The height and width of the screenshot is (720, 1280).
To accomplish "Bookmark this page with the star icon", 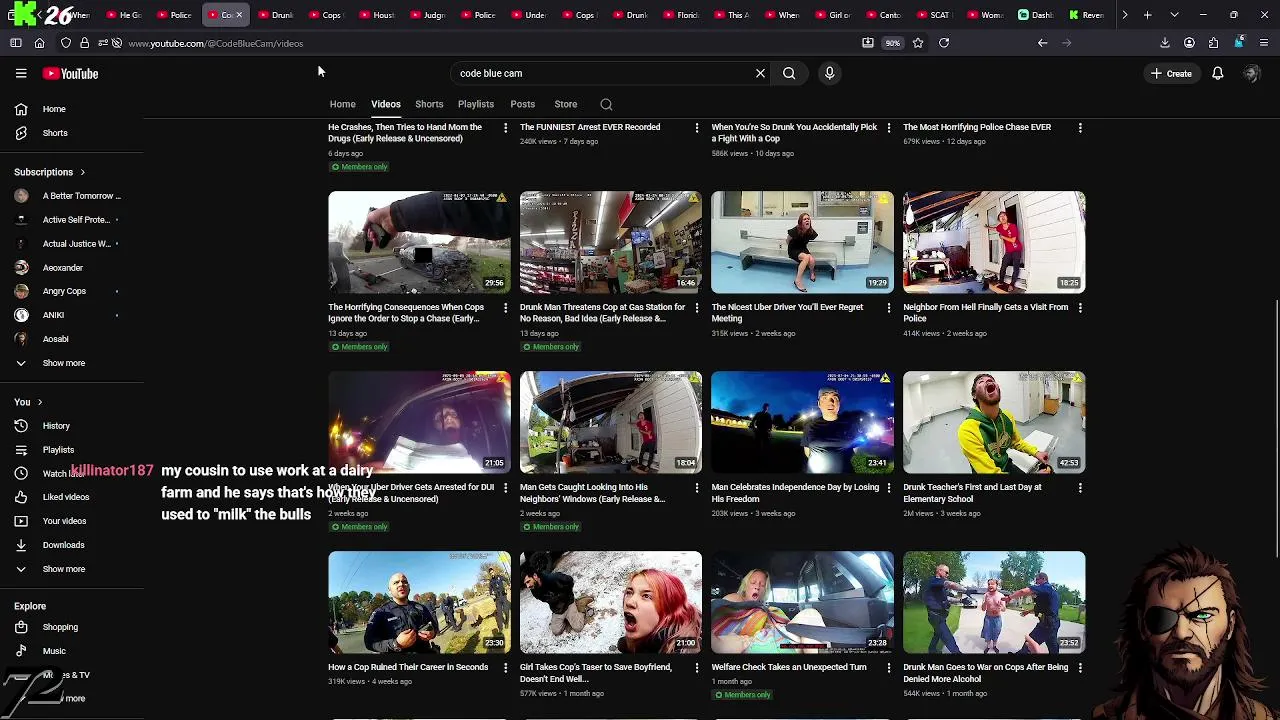I will point(917,43).
